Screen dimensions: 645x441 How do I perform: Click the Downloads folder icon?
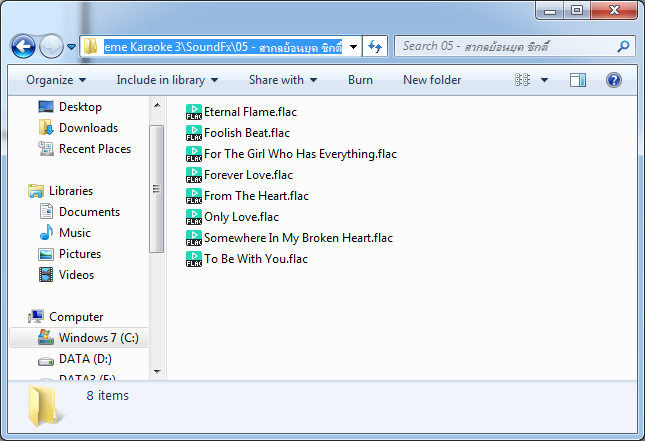46,128
